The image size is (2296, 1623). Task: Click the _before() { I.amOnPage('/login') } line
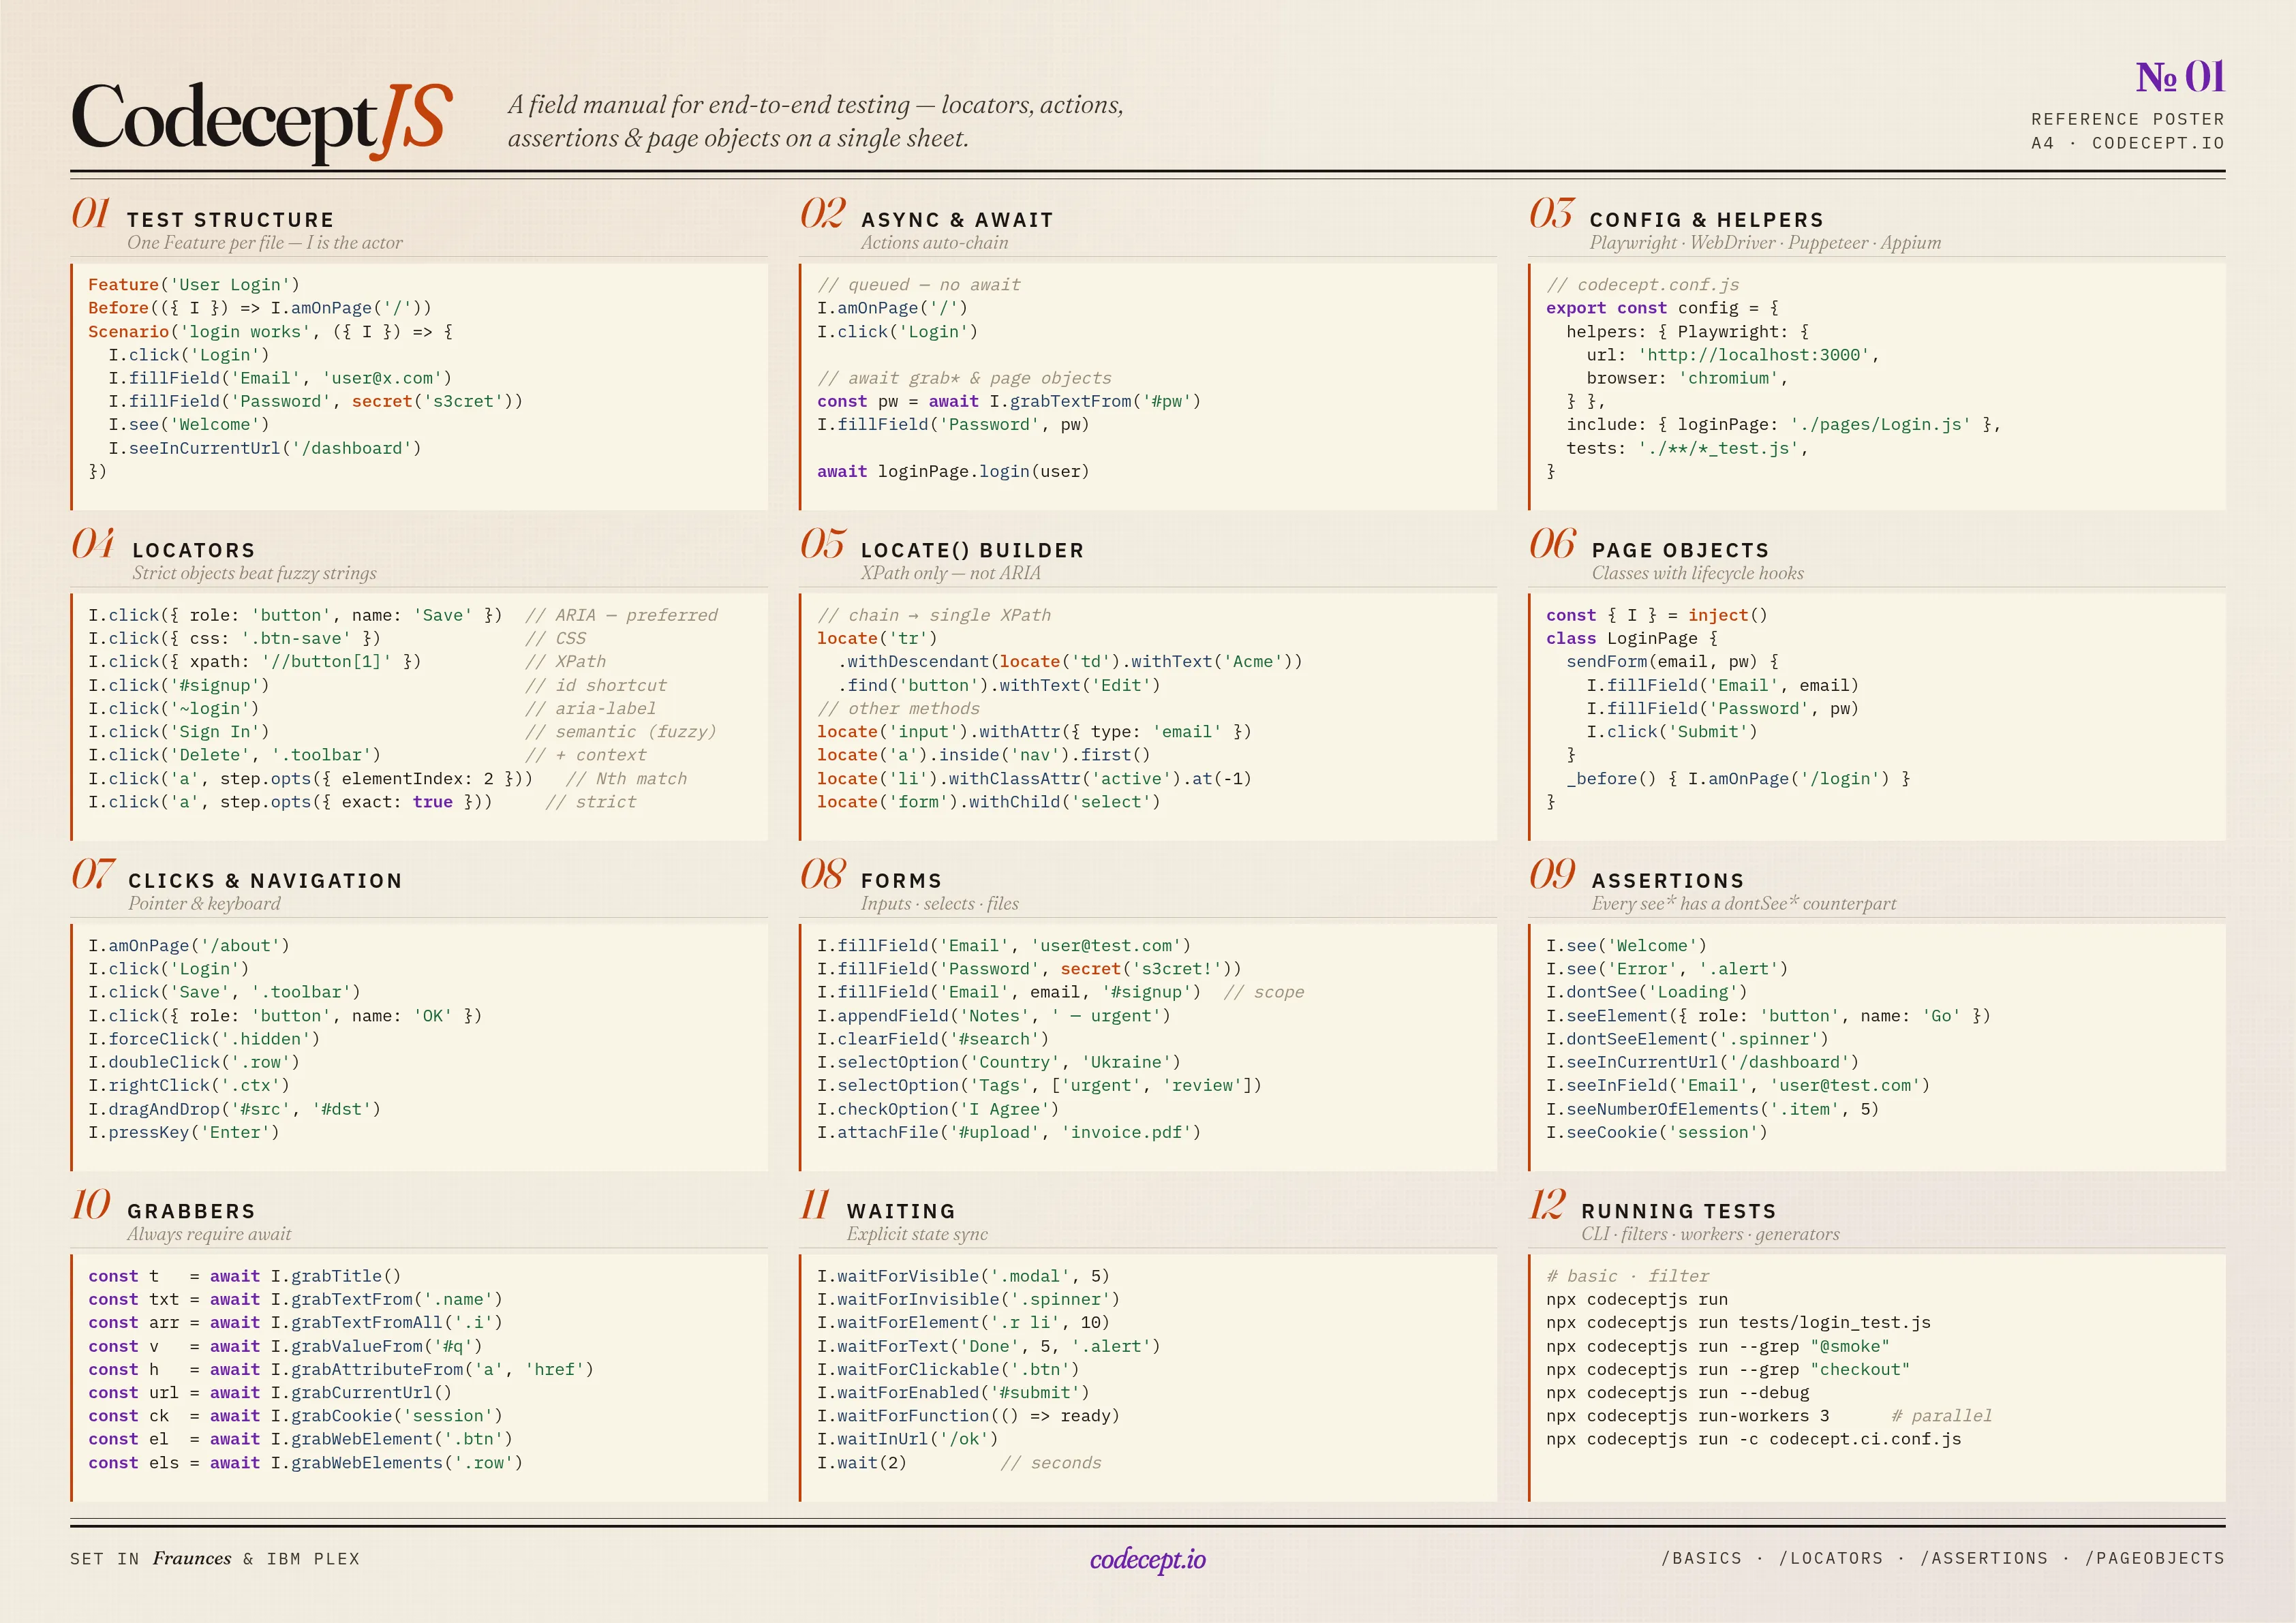point(1738,778)
